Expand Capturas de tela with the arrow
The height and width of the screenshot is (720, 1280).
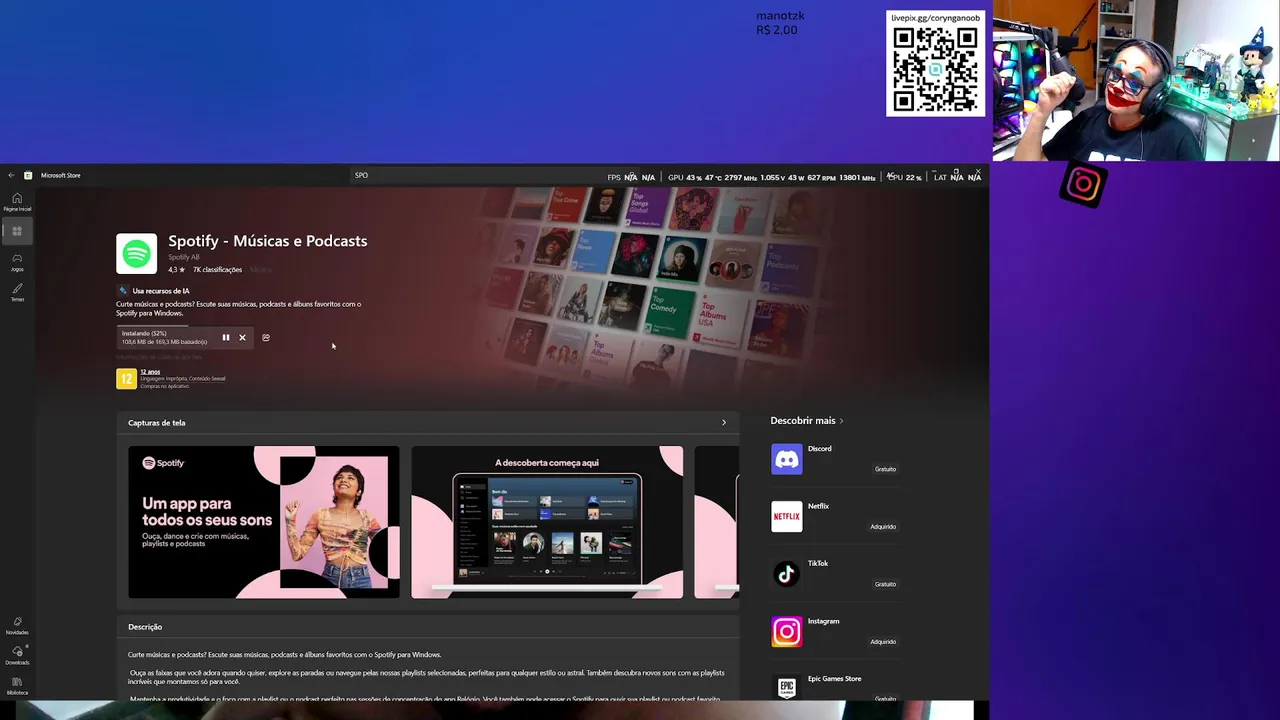[x=724, y=423]
